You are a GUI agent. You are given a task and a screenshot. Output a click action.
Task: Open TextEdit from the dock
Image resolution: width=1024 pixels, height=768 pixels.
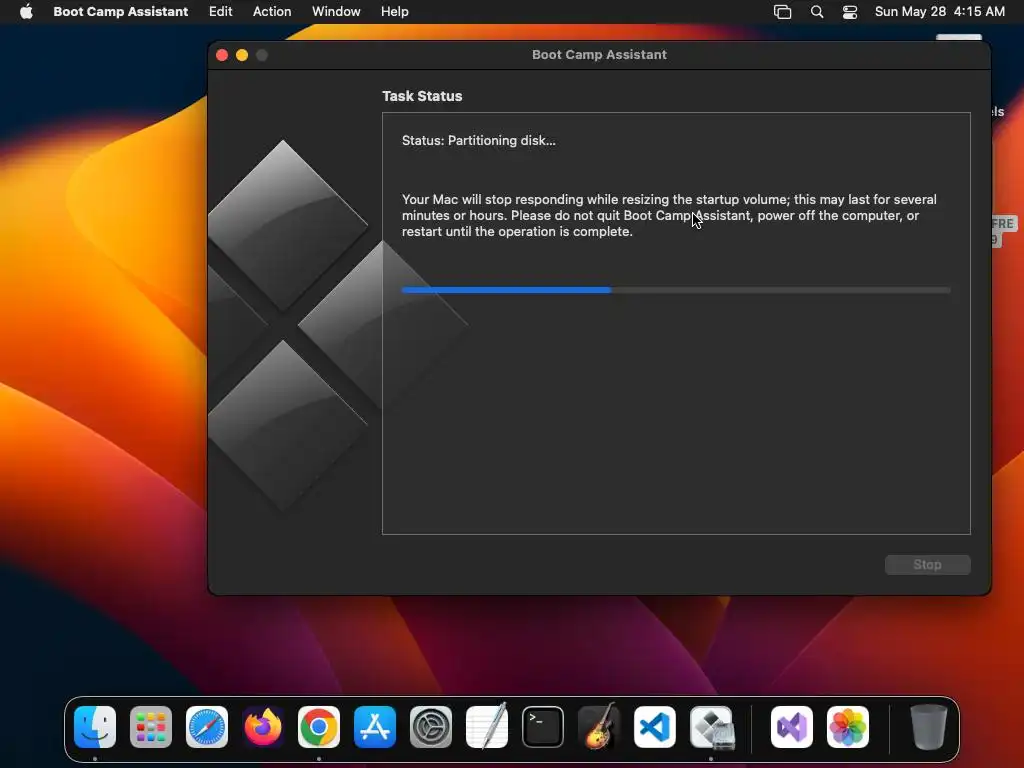click(x=487, y=727)
